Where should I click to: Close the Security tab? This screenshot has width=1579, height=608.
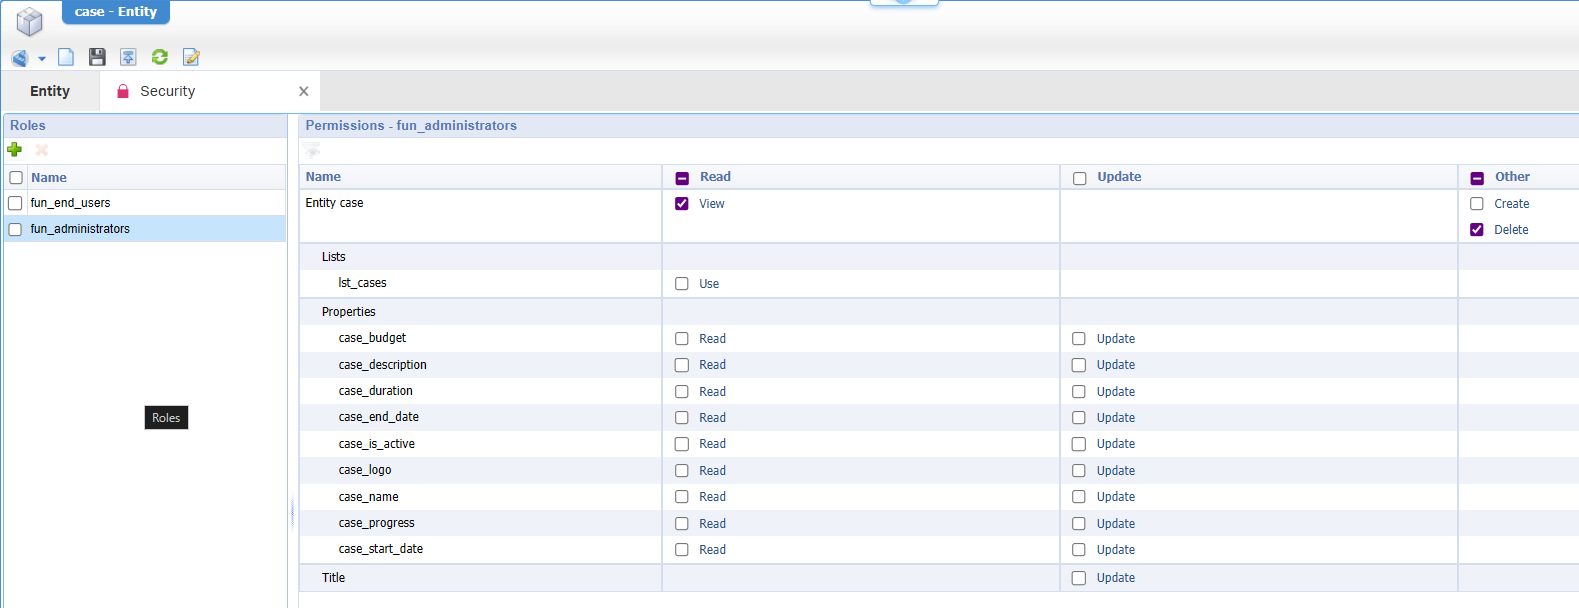[x=304, y=91]
